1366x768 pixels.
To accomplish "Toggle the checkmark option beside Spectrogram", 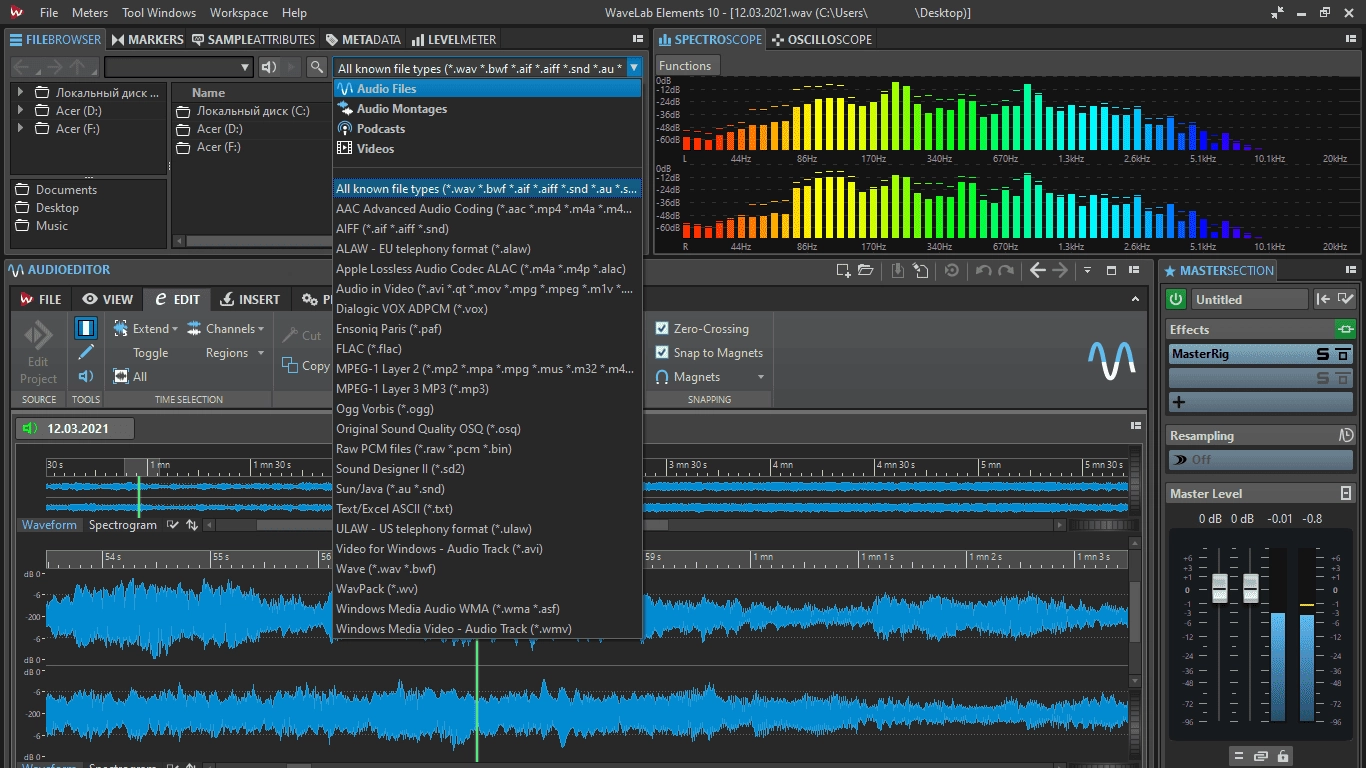I will pyautogui.click(x=173, y=525).
